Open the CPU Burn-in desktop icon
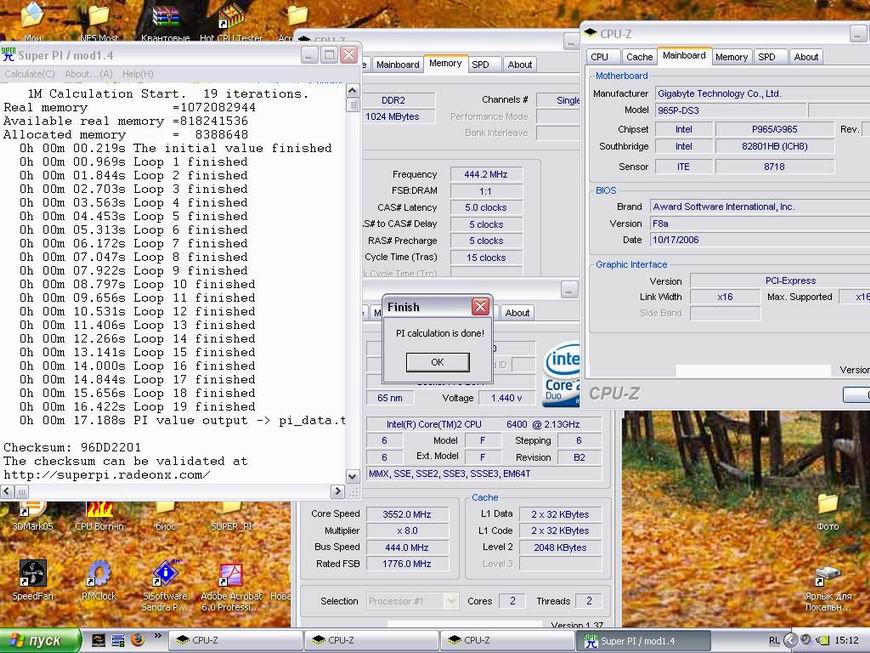Screen dimensions: 870x653 tap(98, 509)
